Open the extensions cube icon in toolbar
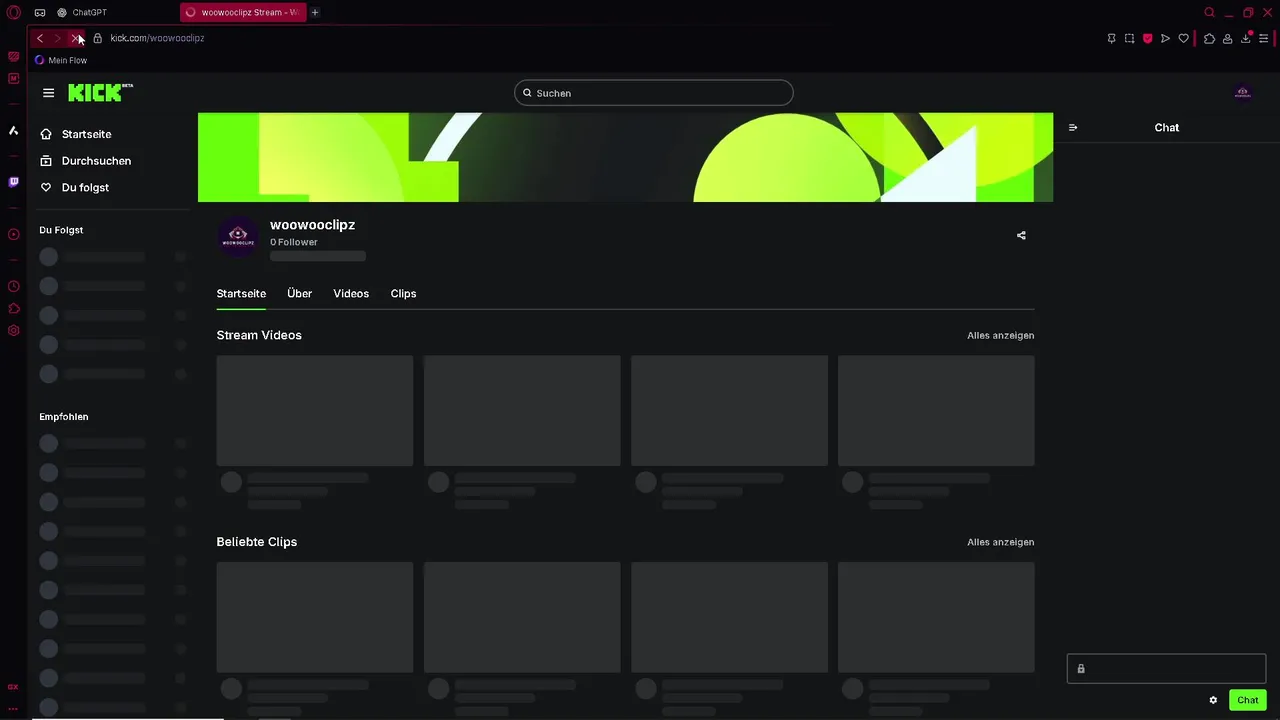The width and height of the screenshot is (1280, 720). pyautogui.click(x=1209, y=39)
